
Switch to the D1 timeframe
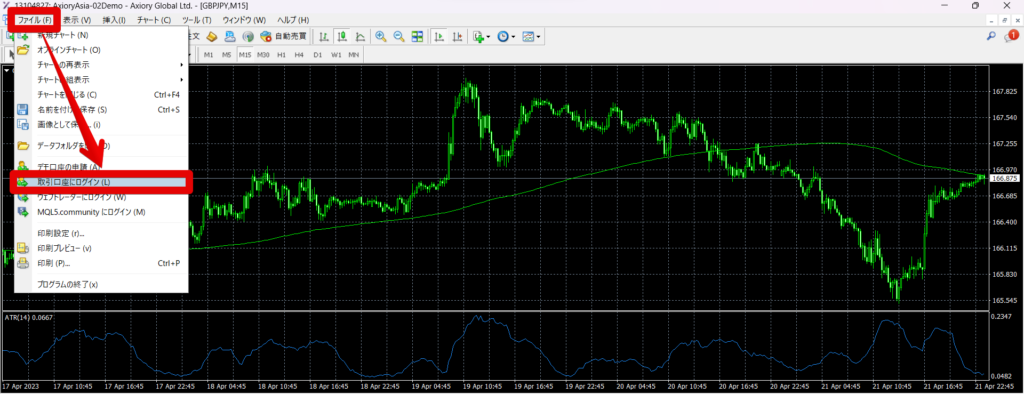click(317, 54)
